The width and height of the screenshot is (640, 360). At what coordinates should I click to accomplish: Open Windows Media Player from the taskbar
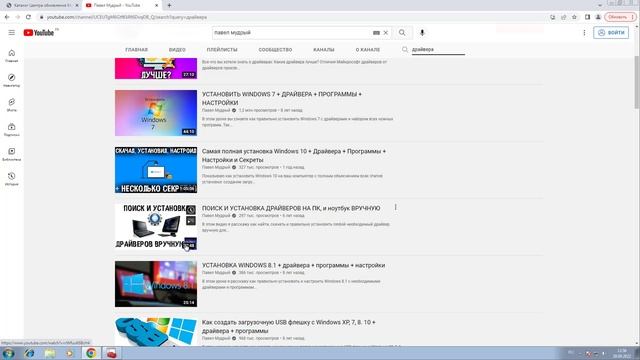tap(70, 353)
